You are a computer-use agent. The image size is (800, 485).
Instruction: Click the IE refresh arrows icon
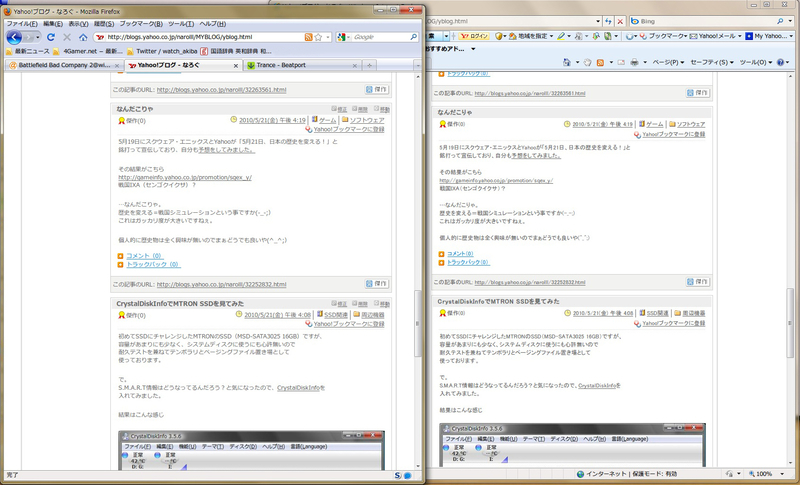tap(608, 21)
